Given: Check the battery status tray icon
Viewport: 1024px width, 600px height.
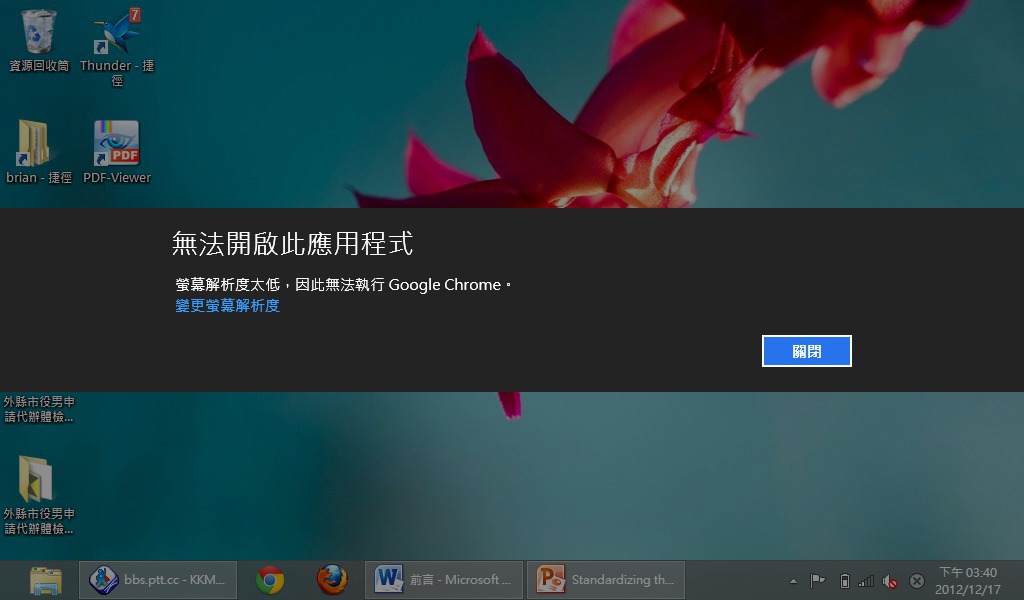Looking at the screenshot, I should click(x=844, y=580).
